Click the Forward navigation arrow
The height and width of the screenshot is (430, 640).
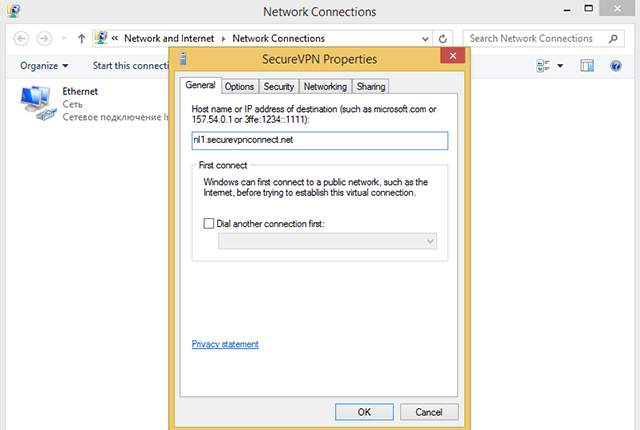click(44, 39)
